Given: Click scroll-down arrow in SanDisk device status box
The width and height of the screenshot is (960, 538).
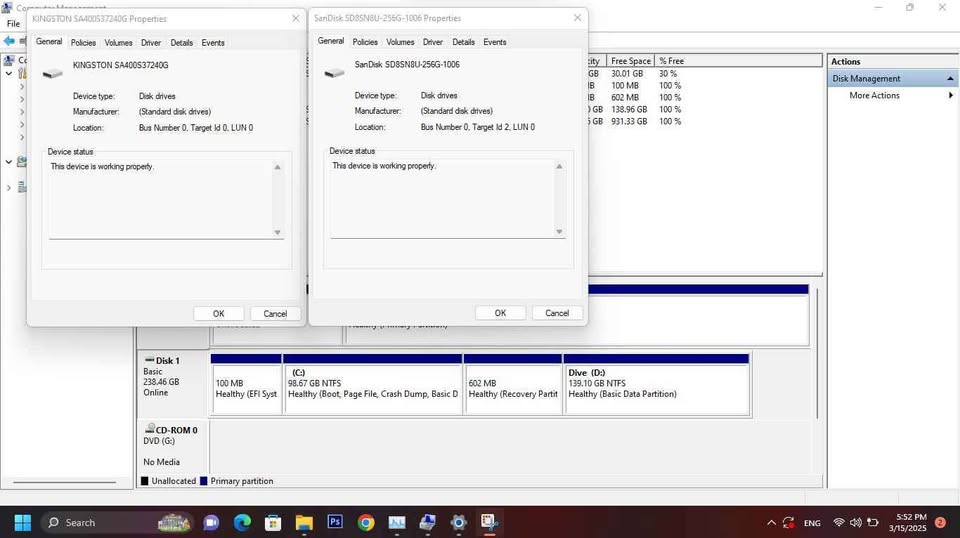Looking at the screenshot, I should (559, 231).
